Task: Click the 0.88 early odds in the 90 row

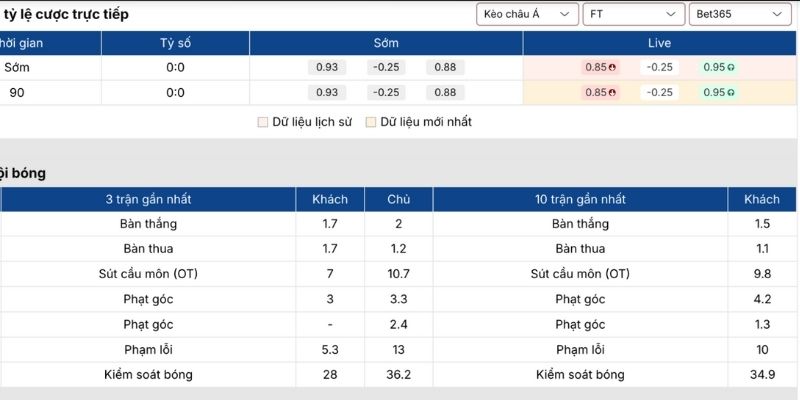Action: point(445,92)
